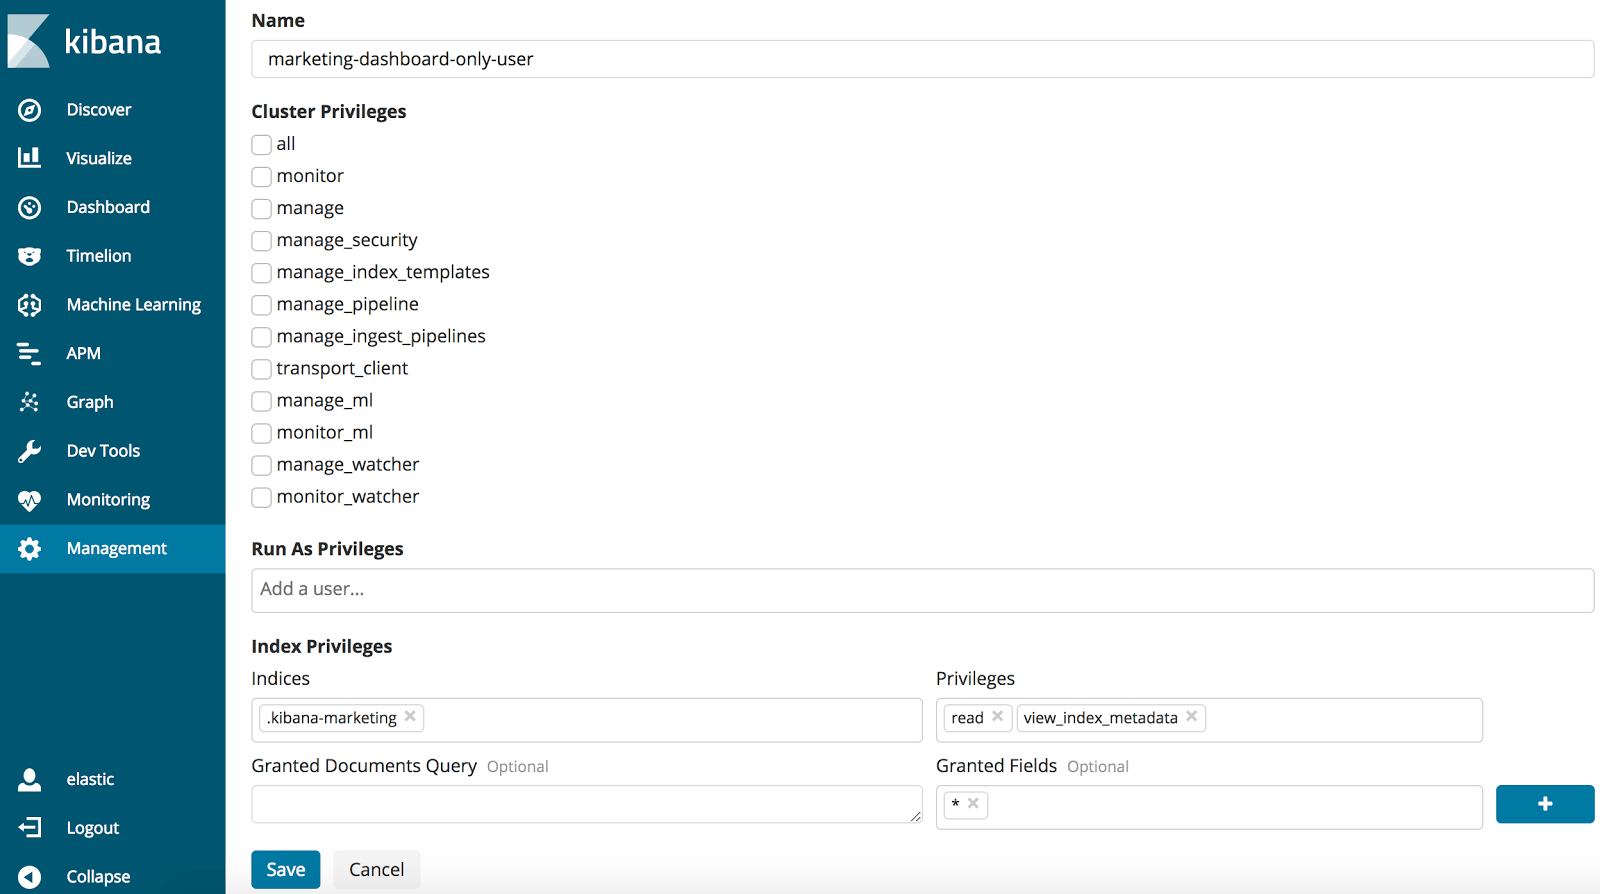Go to Discover in sidebar

coord(99,110)
